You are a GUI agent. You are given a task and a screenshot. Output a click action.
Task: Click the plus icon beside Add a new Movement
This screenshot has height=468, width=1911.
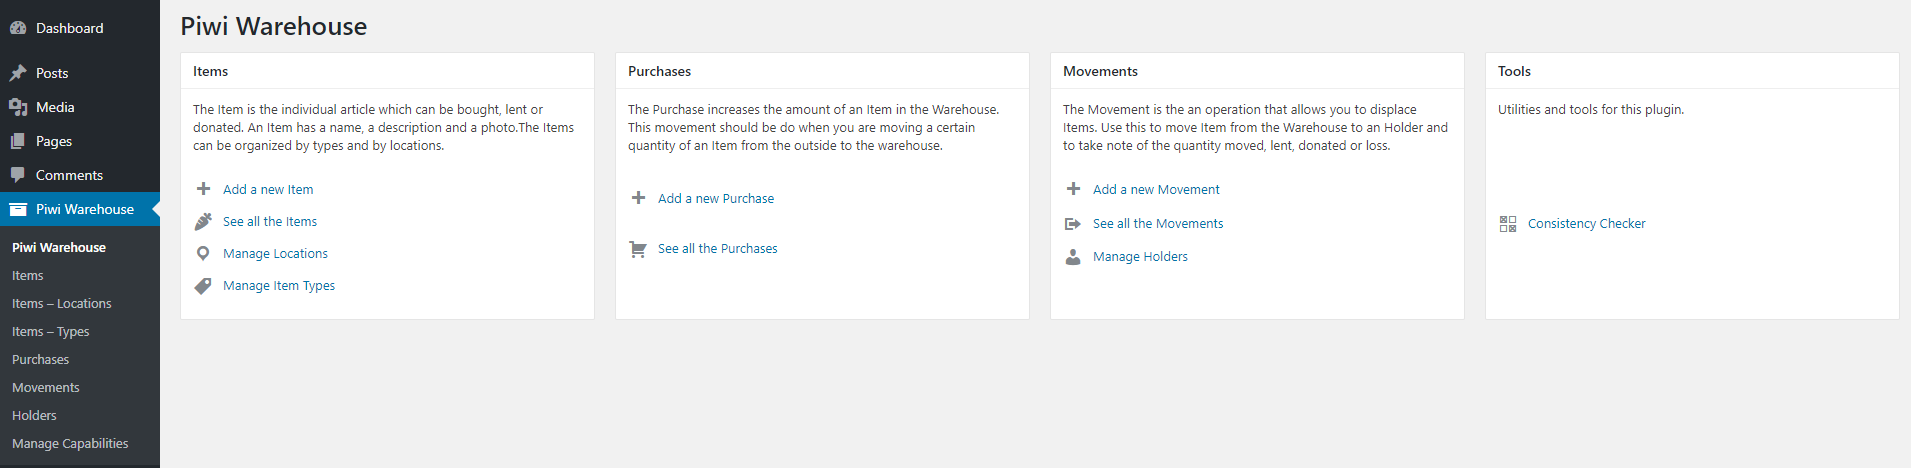coord(1073,189)
